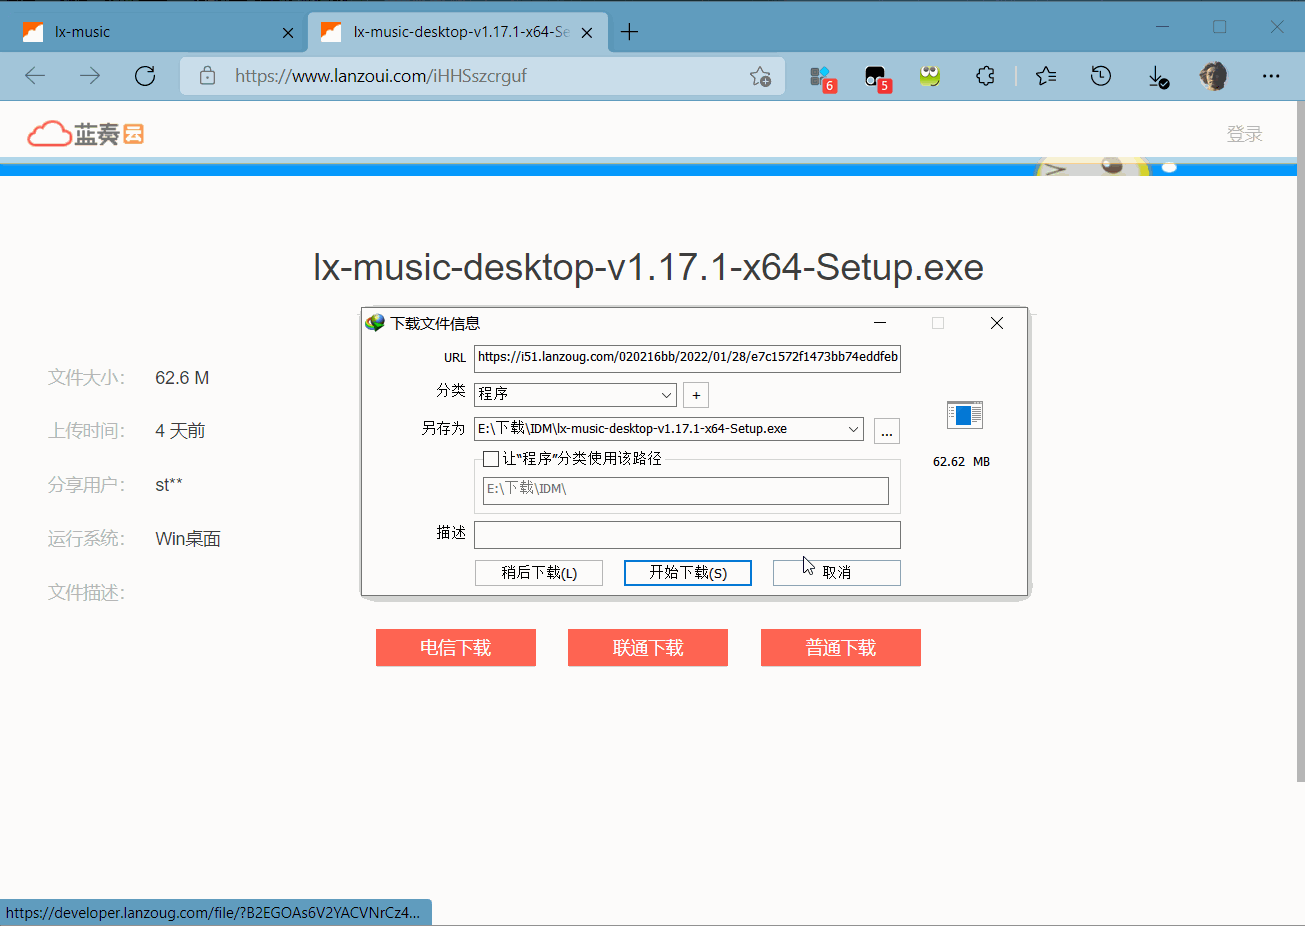Open the browser history icon
Screen dimensions: 1305x926
point(1101,76)
